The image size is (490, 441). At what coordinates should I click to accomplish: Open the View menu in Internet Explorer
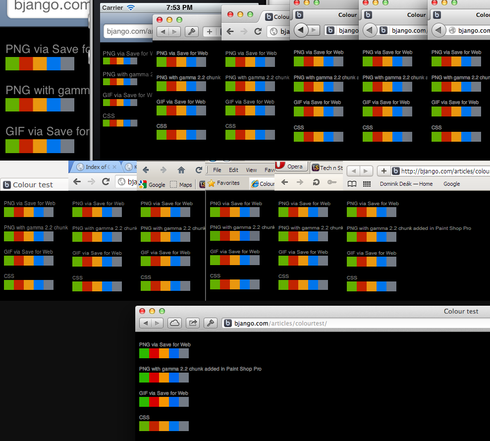coord(251,170)
